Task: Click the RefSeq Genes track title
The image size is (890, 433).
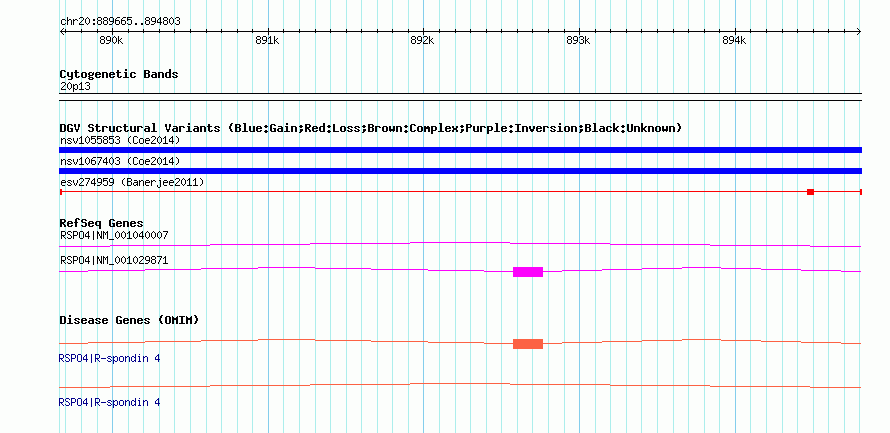Action: tap(102, 223)
